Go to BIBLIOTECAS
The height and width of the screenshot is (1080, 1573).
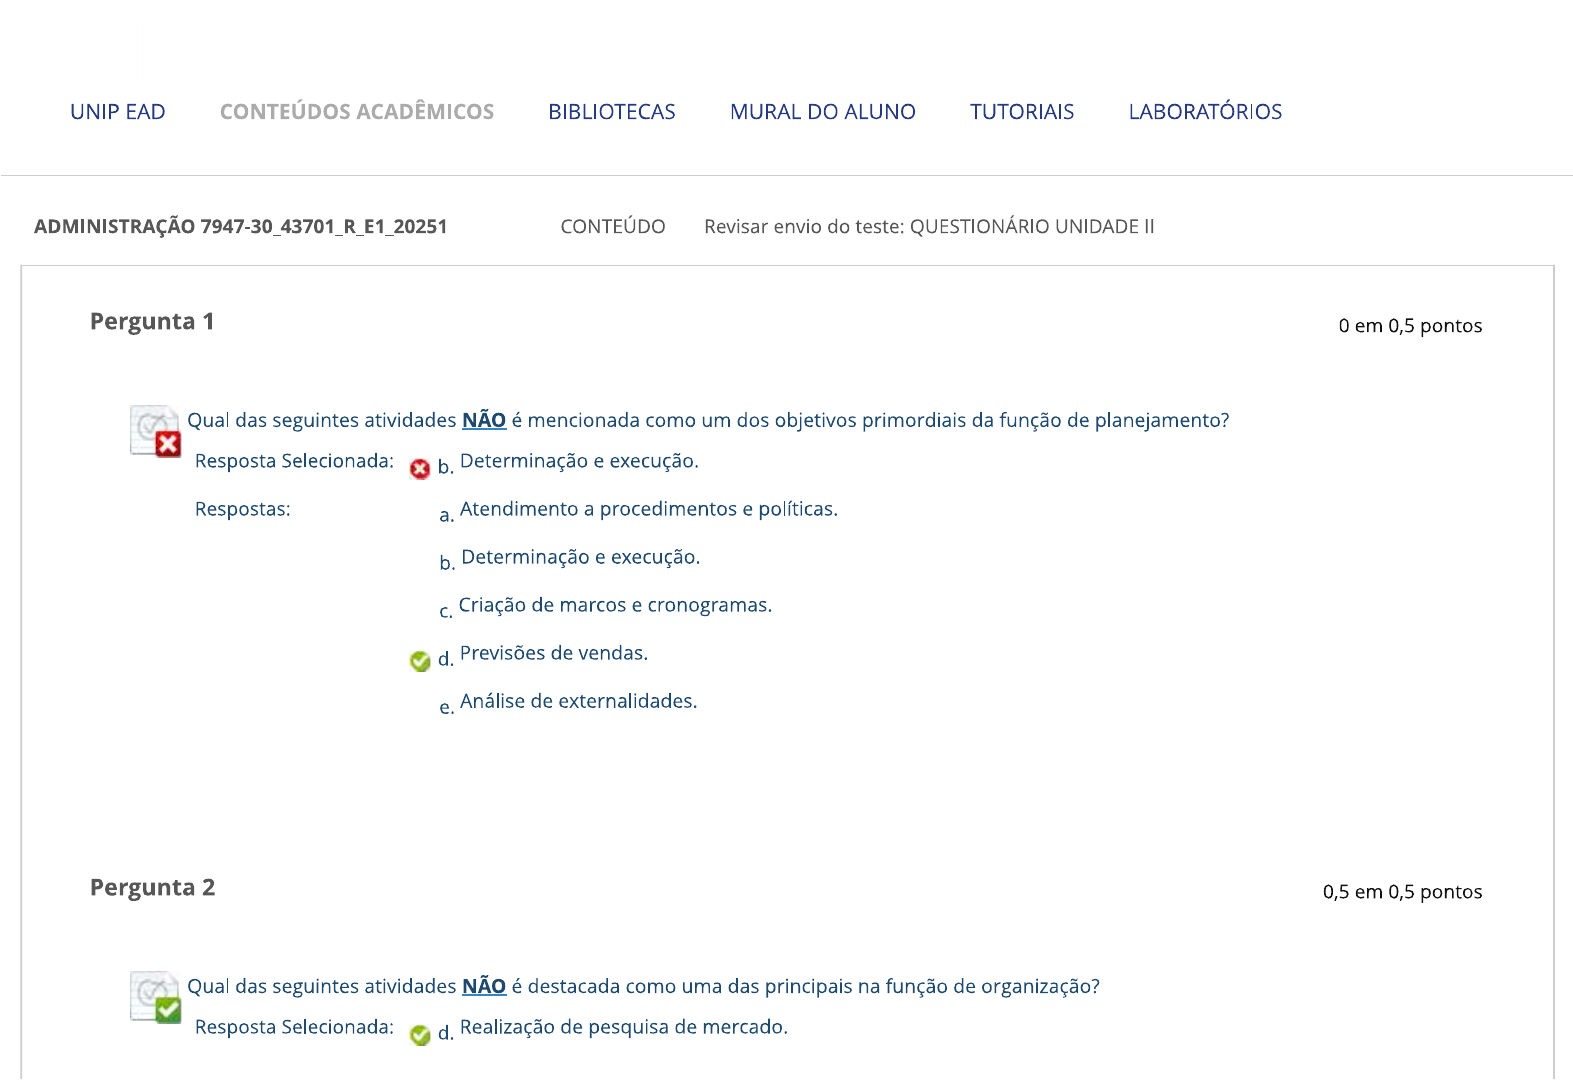click(612, 112)
